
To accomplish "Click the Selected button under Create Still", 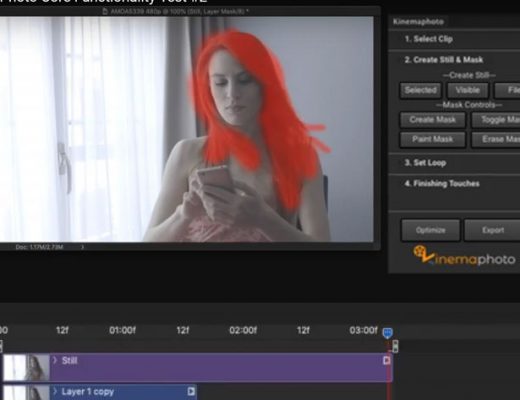I will click(x=420, y=90).
